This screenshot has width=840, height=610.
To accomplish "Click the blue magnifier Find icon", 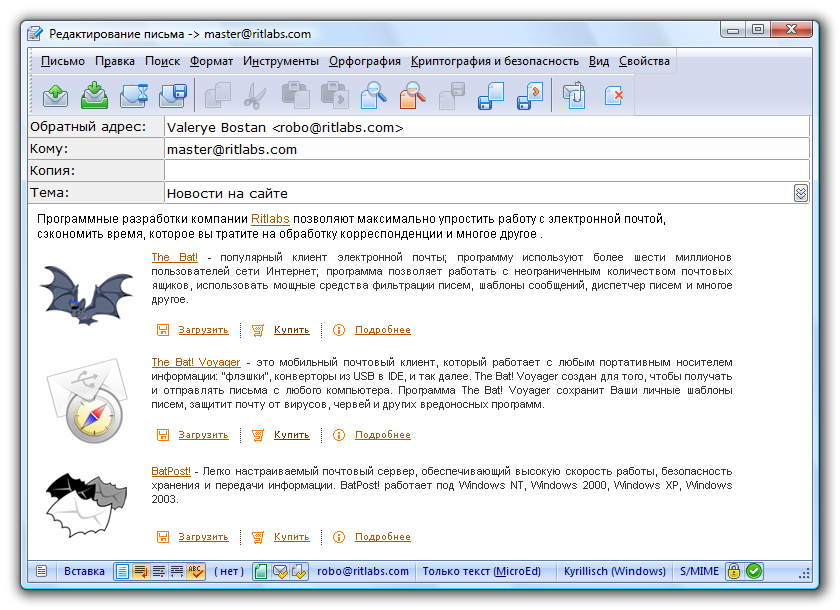I will point(374,96).
